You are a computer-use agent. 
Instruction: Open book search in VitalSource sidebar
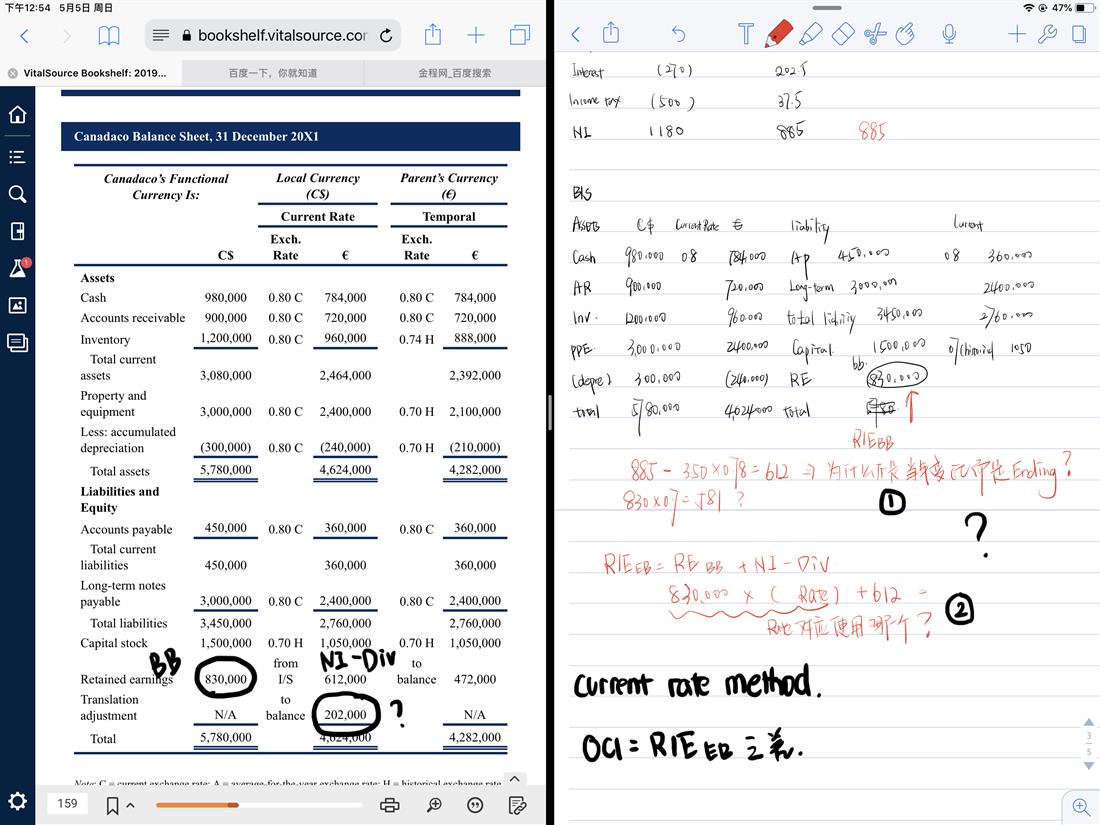coord(18,194)
